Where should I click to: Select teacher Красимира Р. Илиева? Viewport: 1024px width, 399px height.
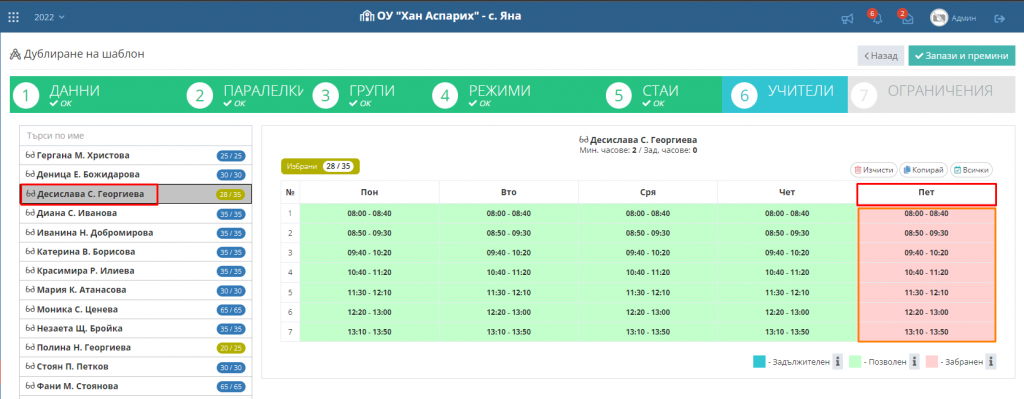point(136,271)
